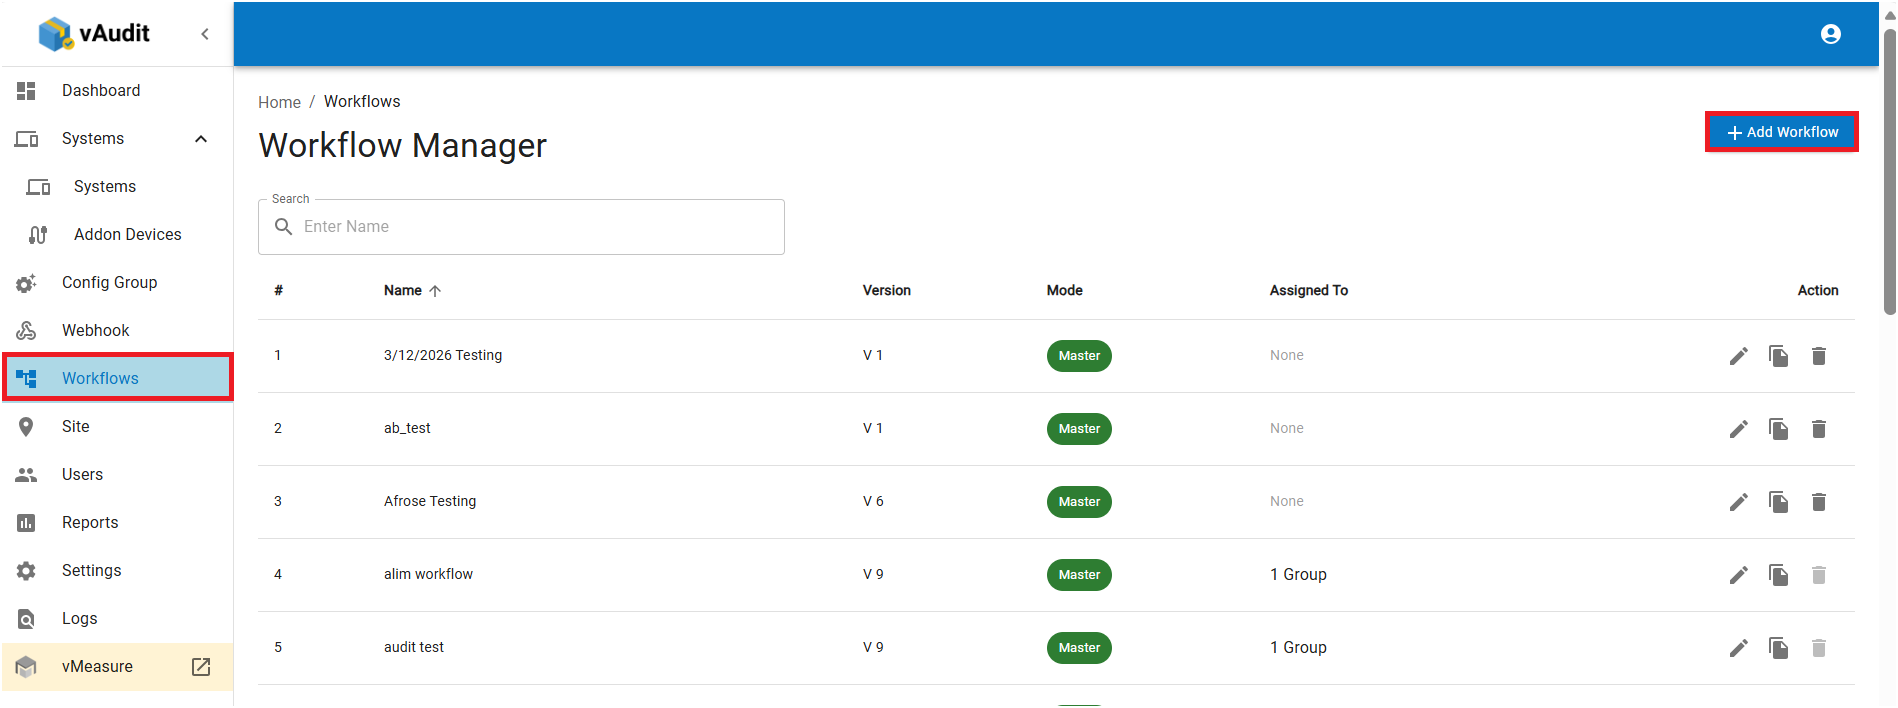
Task: Click '1 Group' in alim workflow row
Action: tap(1298, 575)
